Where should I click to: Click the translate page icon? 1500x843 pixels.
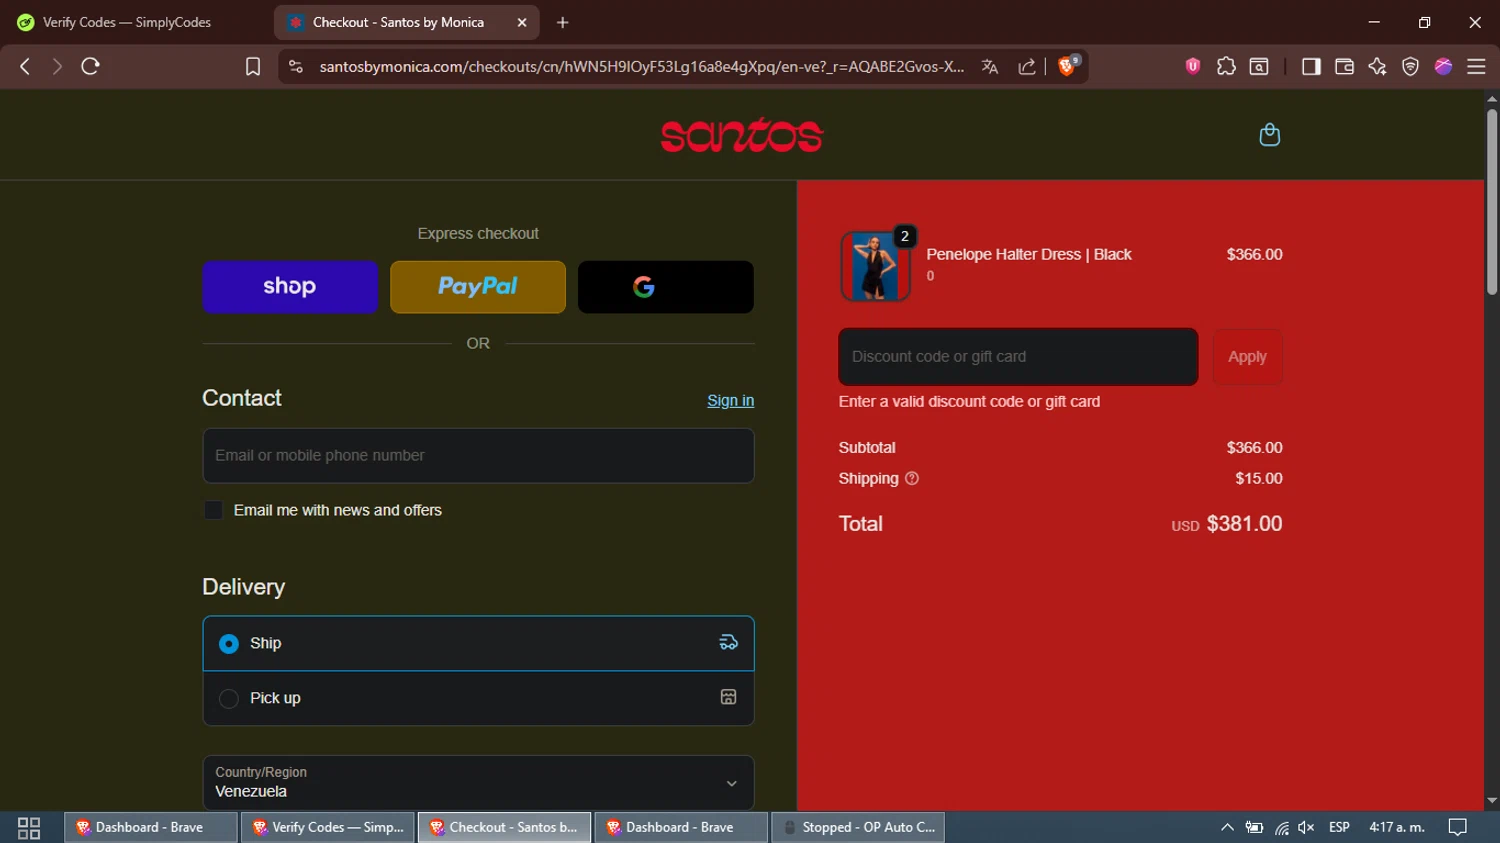(990, 66)
